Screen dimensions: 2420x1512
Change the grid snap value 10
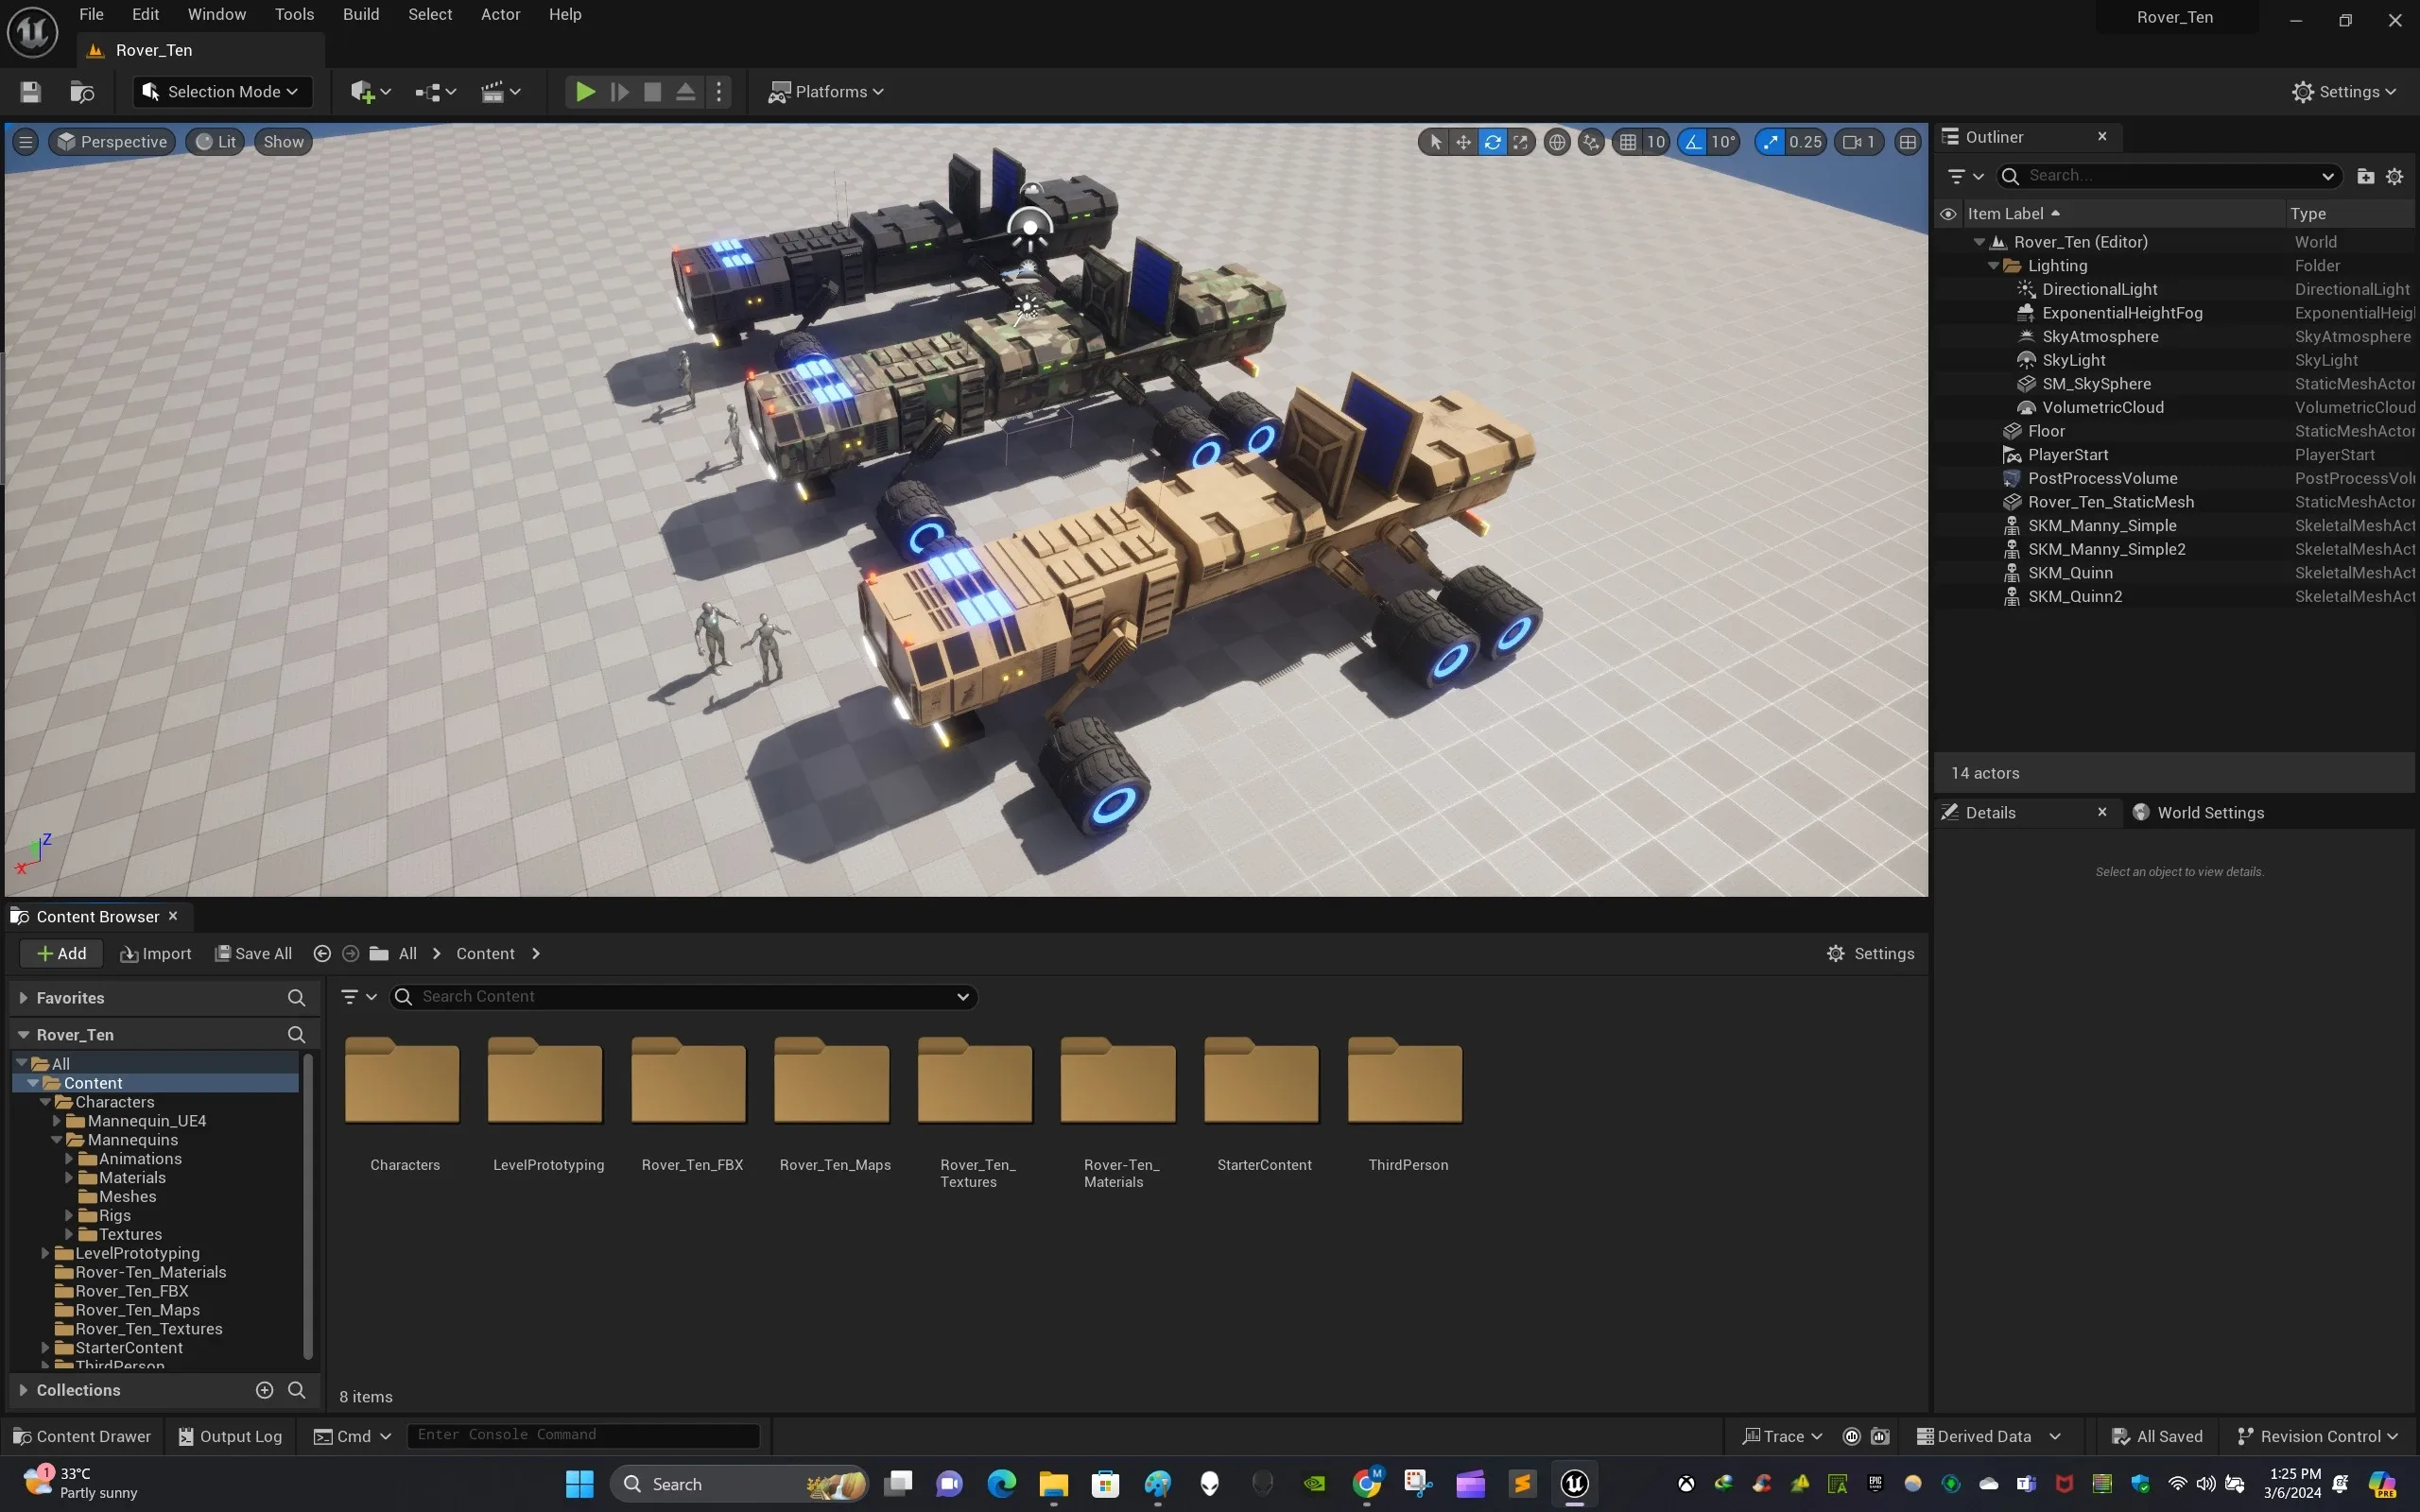[1656, 142]
